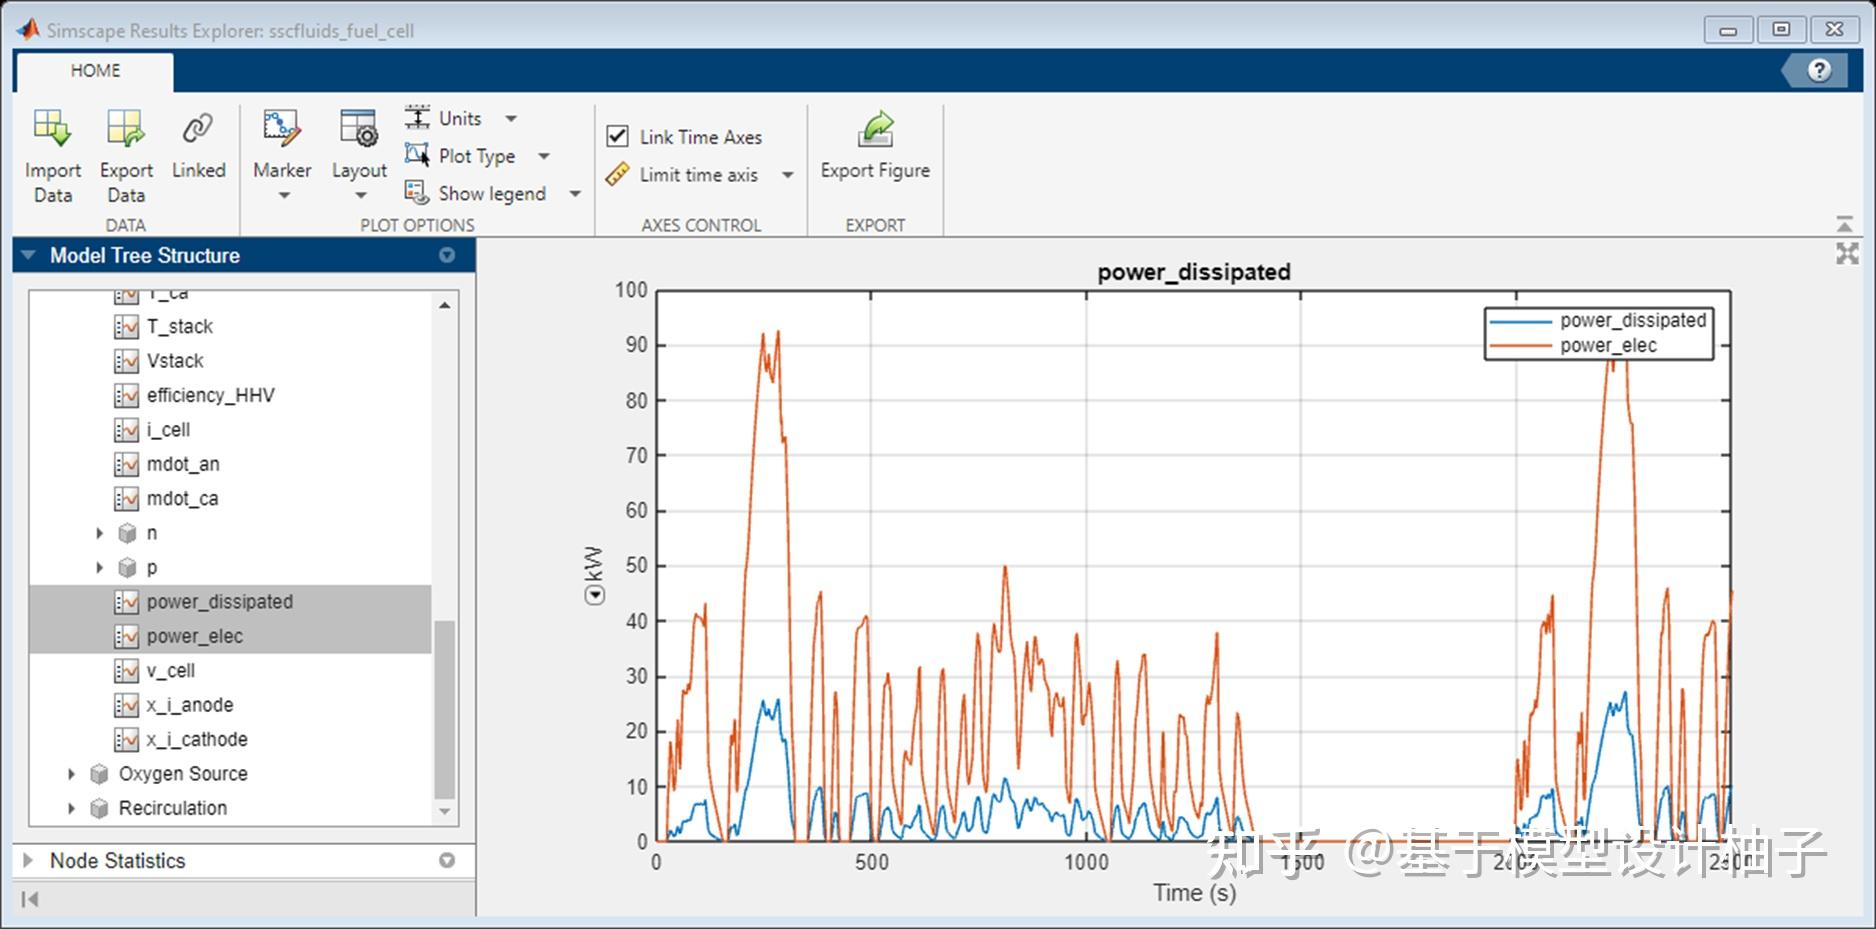
Task: Select the efficiency_HHV tree item
Action: pyautogui.click(x=210, y=395)
